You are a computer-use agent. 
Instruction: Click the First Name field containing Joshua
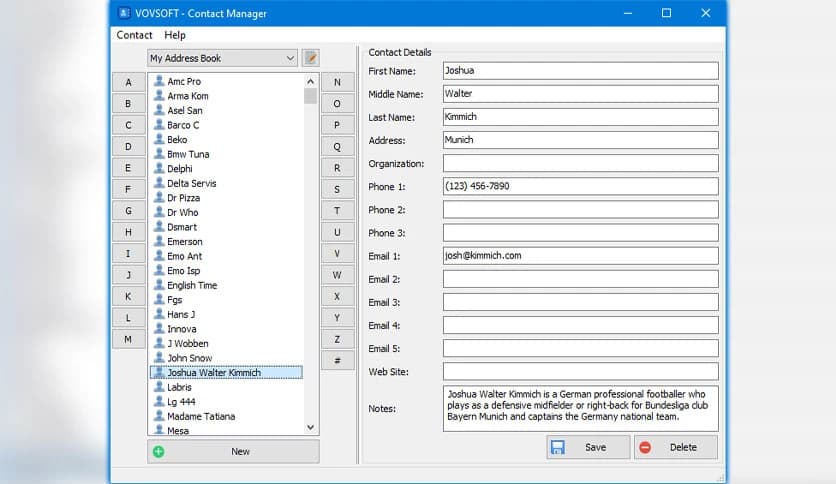[581, 70]
